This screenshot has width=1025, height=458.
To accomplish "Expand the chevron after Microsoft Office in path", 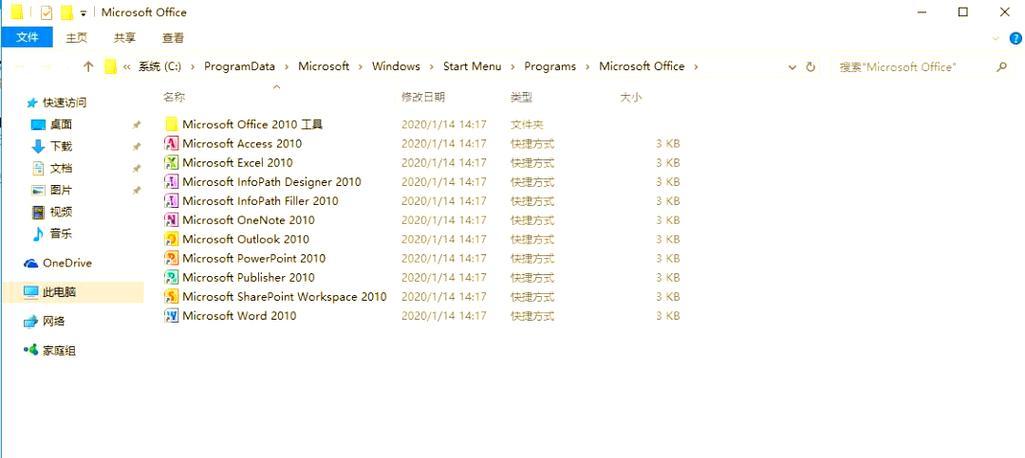I will [696, 67].
